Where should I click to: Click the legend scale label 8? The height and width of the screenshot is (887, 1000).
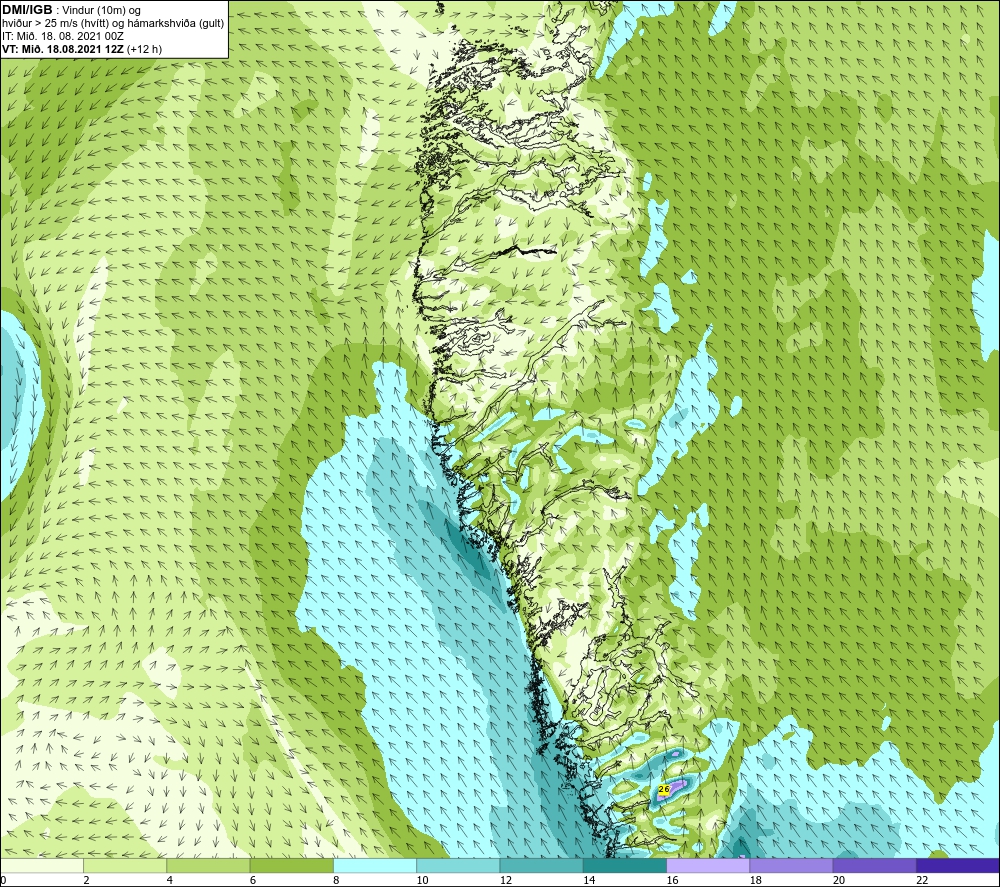336,880
